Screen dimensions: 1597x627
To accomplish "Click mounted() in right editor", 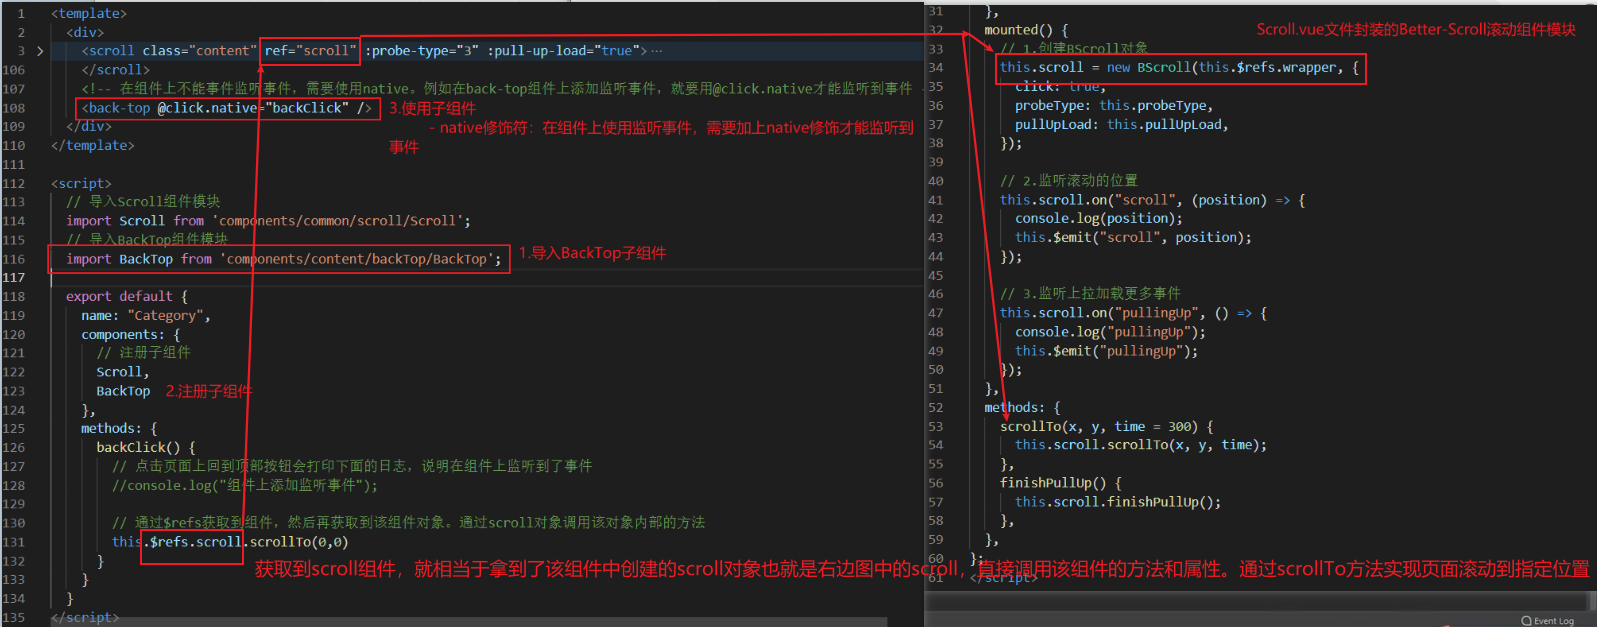I will click(1026, 31).
